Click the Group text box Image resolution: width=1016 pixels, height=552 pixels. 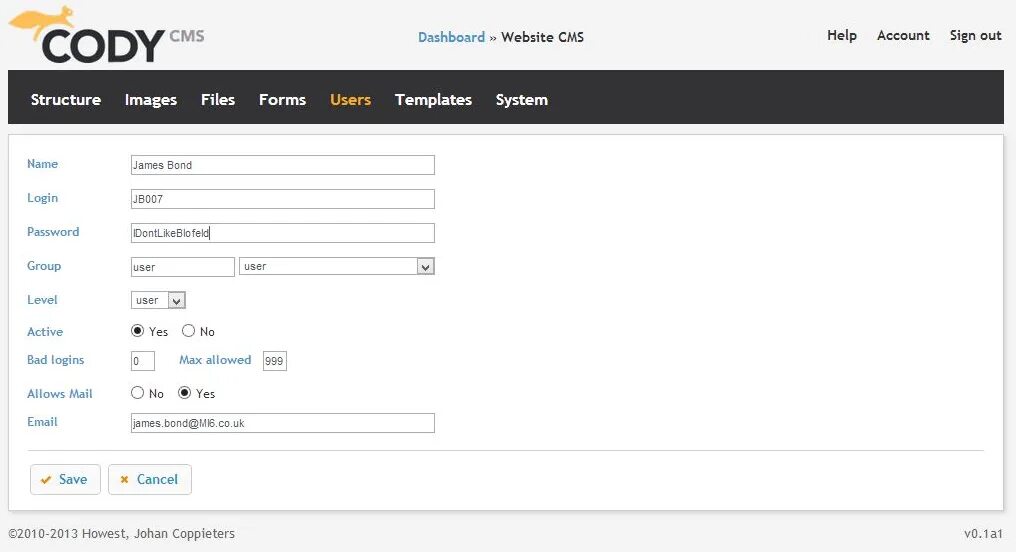(183, 267)
